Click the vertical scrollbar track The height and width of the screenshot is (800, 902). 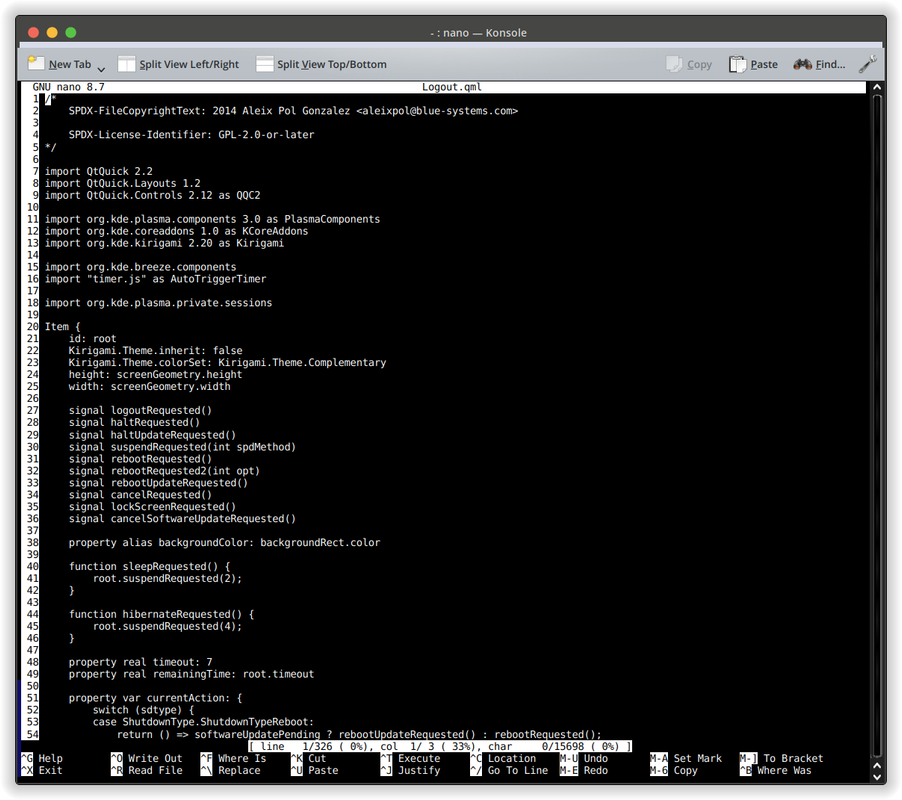pyautogui.click(x=877, y=426)
